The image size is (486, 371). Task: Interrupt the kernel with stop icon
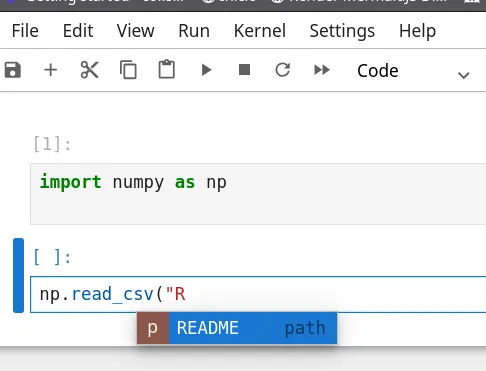(x=245, y=70)
